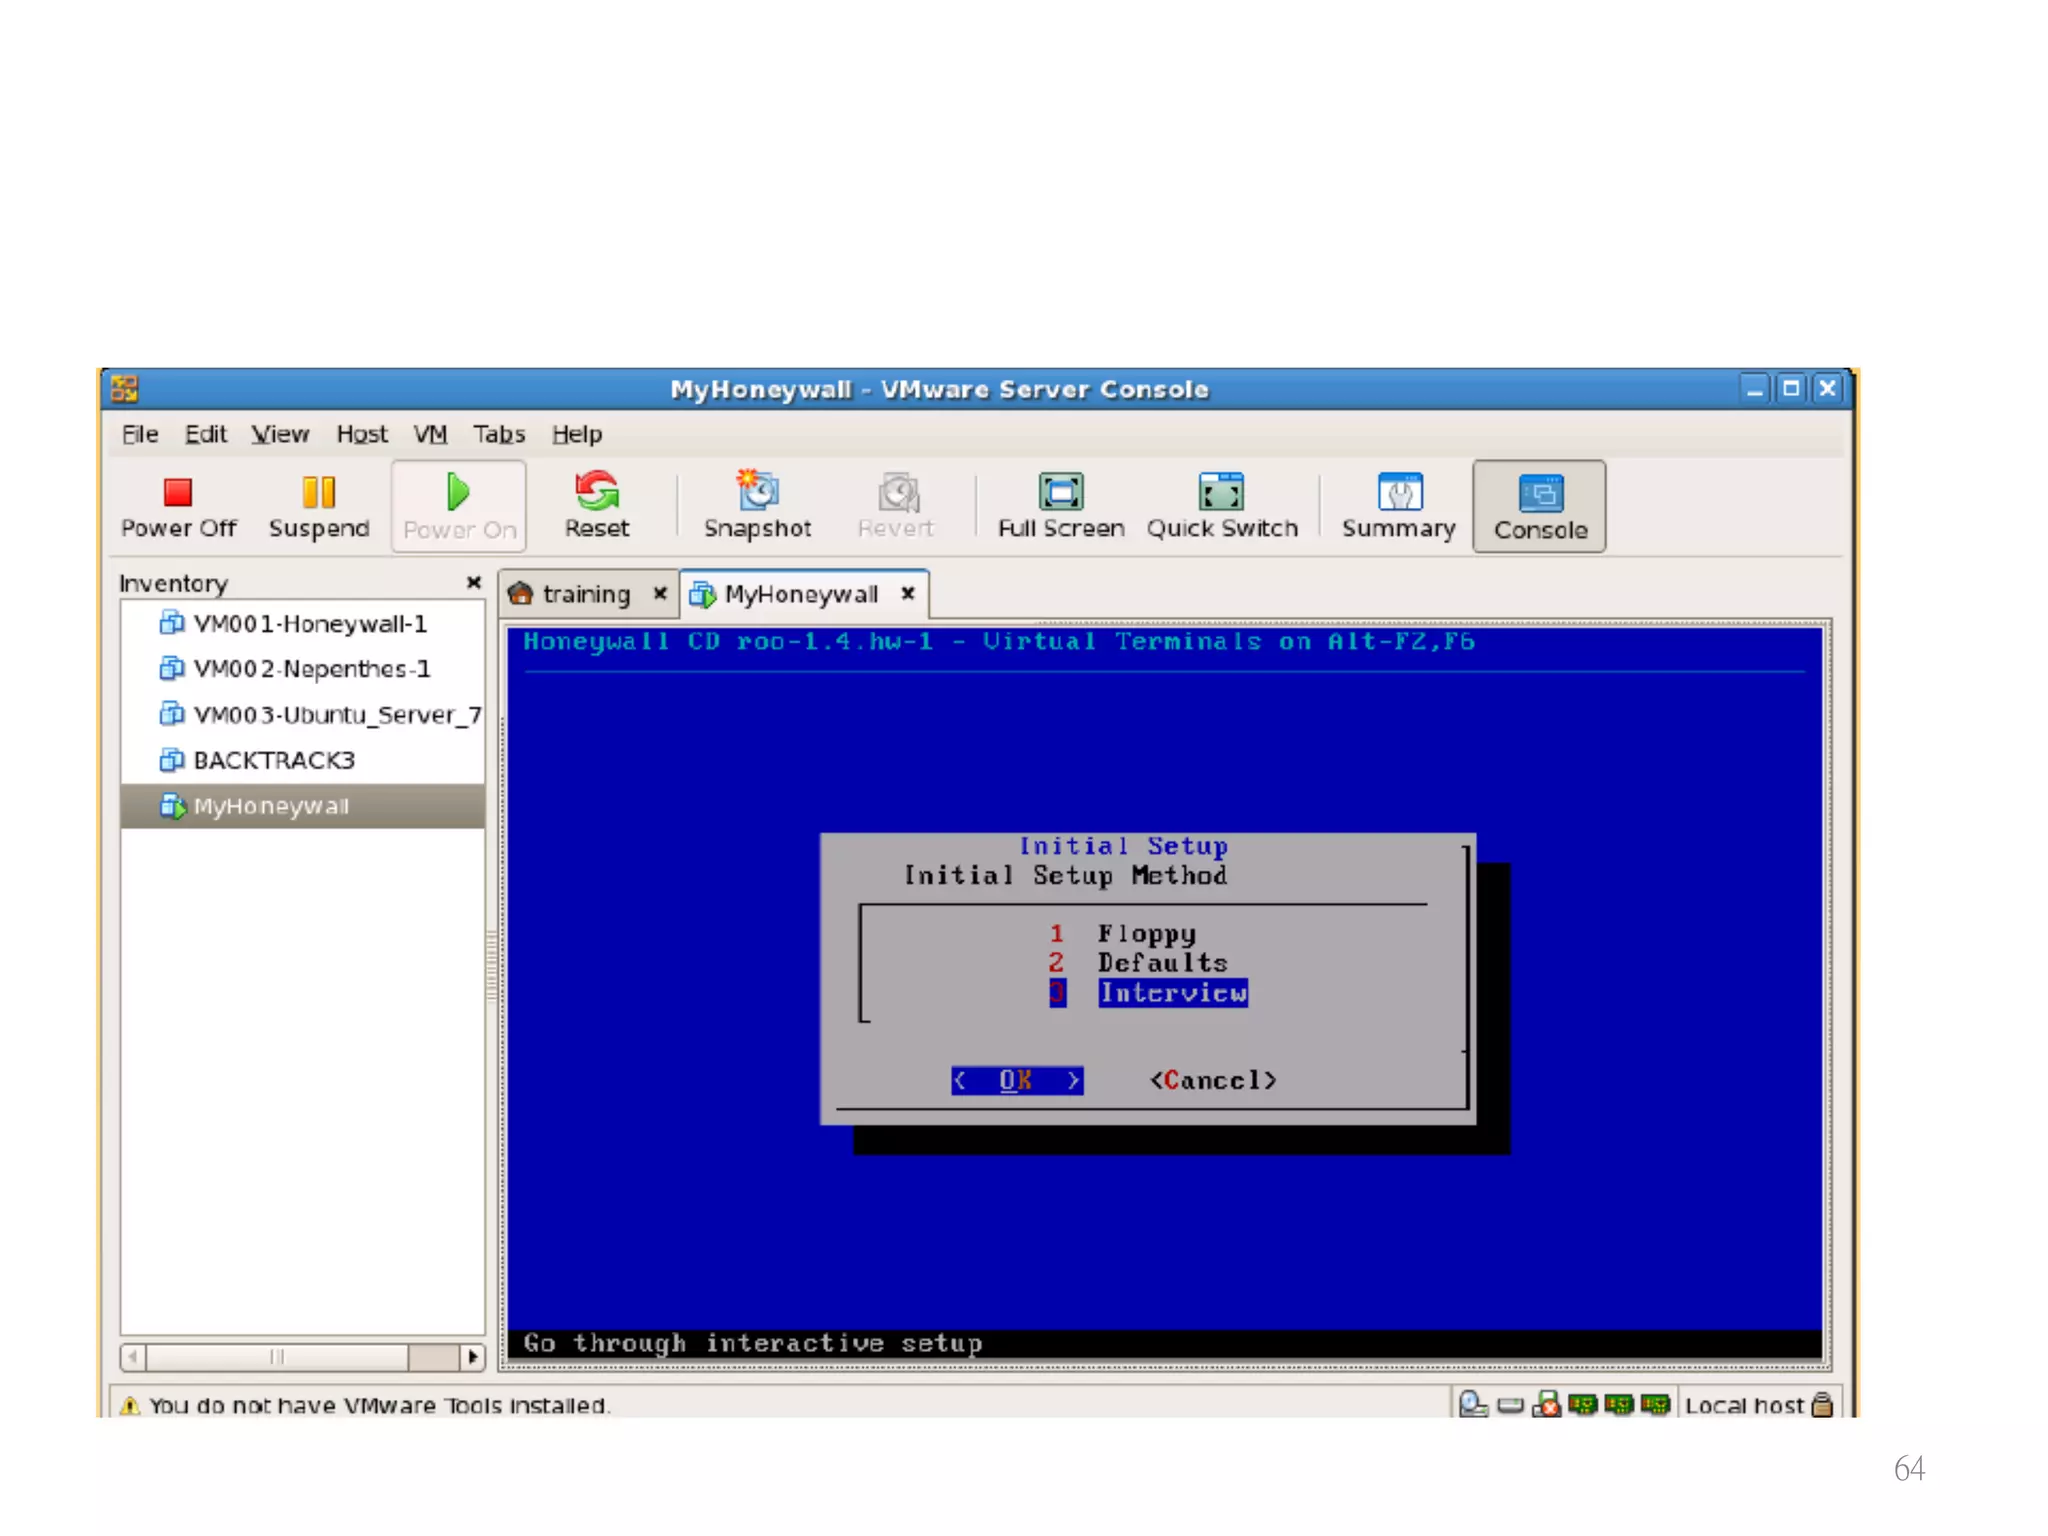Image resolution: width=2048 pixels, height=1536 pixels.
Task: Click the Reset VM icon
Action: [597, 492]
